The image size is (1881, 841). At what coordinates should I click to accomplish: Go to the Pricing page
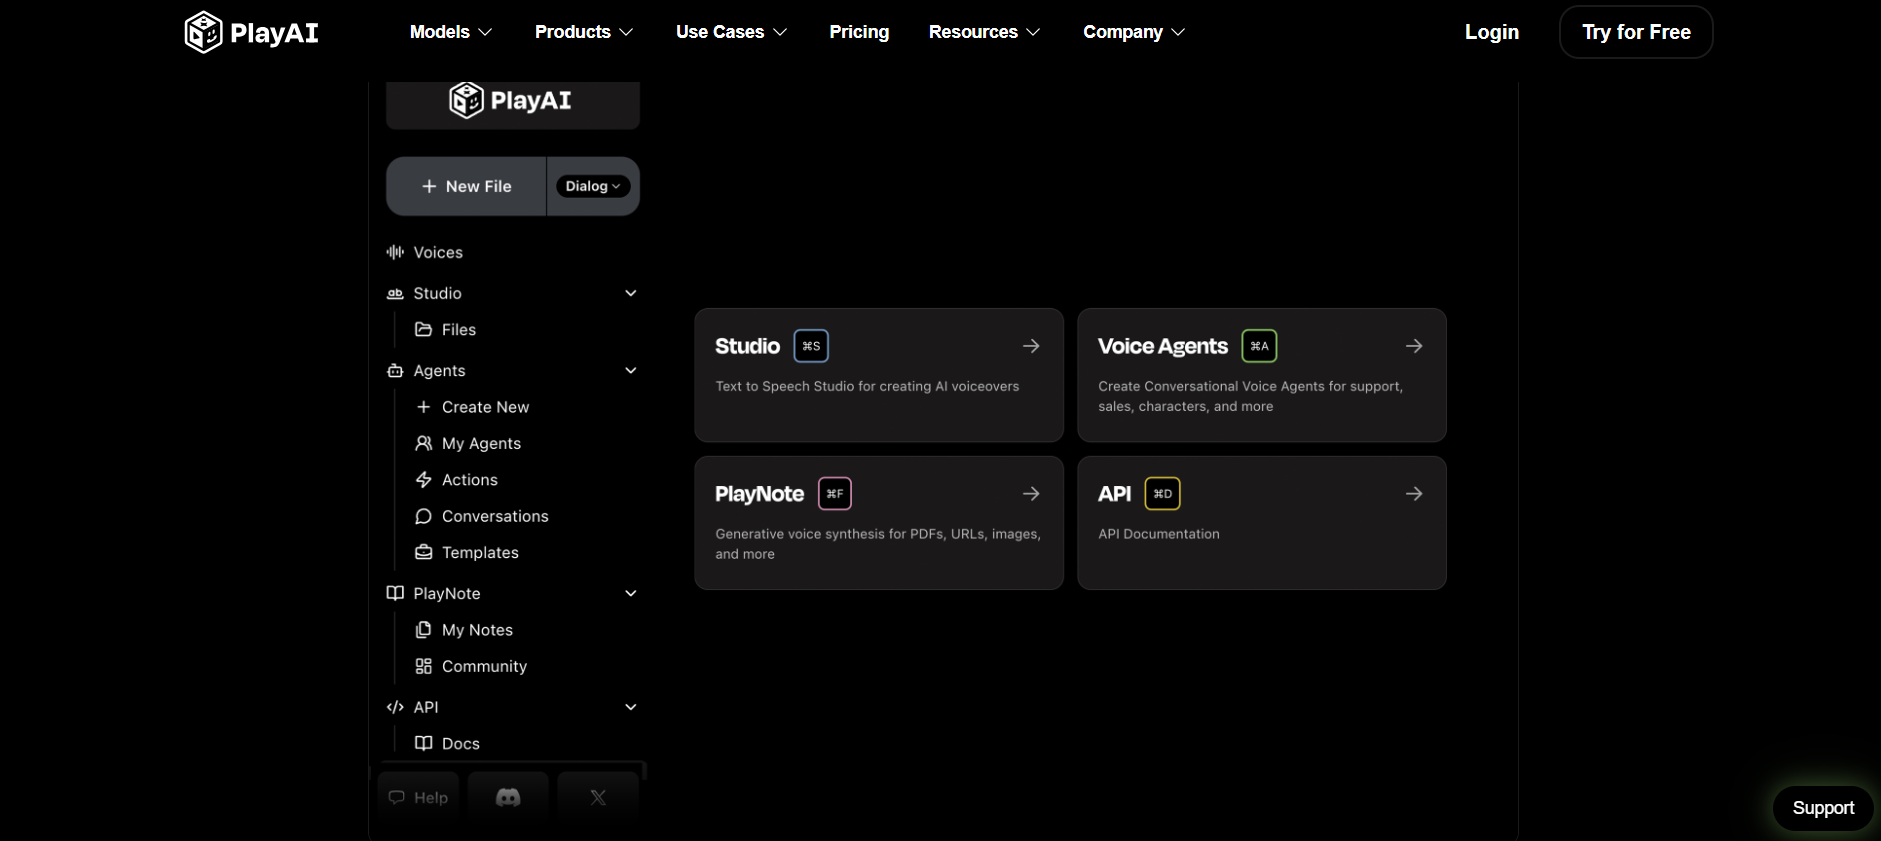tap(859, 32)
